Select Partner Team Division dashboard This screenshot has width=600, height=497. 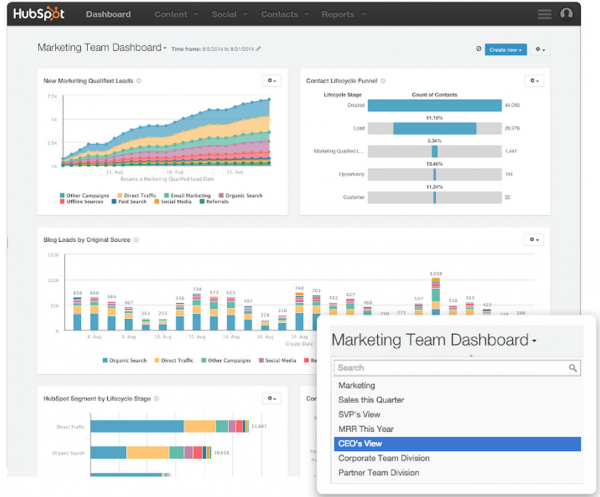pos(457,473)
